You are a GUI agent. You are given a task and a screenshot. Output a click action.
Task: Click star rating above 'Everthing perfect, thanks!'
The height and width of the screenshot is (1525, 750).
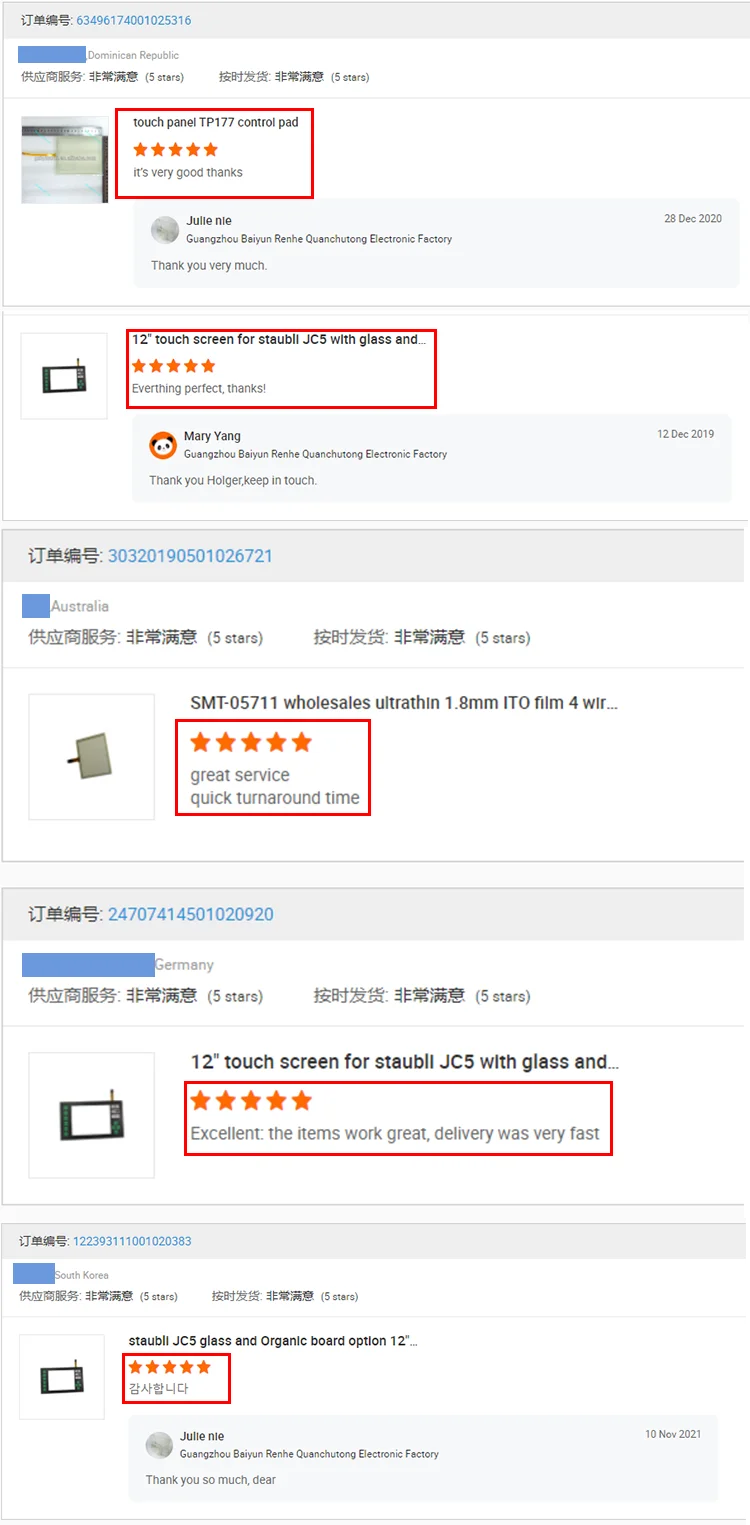(174, 366)
